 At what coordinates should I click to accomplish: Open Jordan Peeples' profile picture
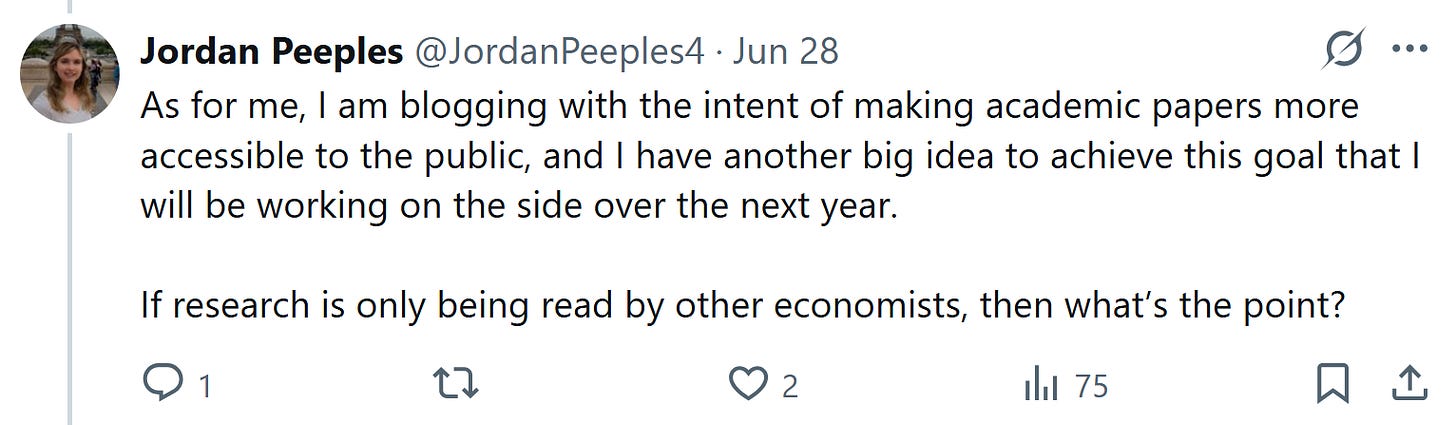[70, 74]
